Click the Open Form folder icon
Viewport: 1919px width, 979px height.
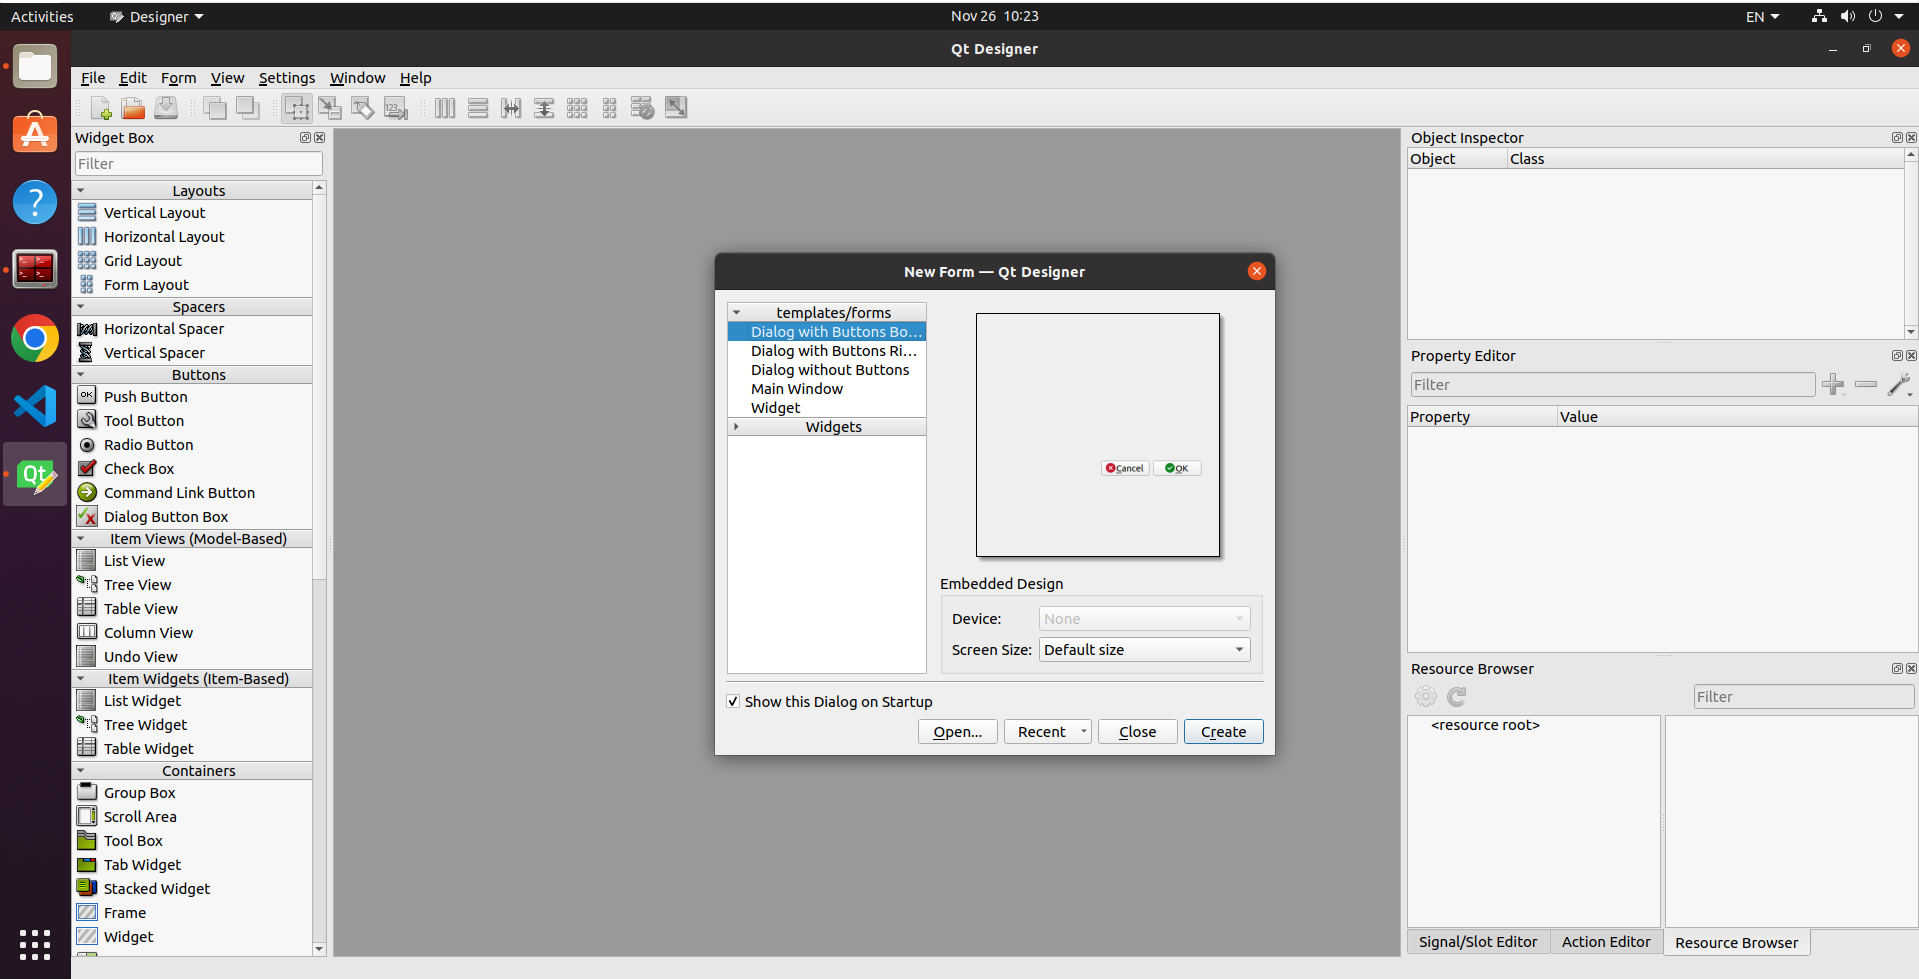[133, 108]
